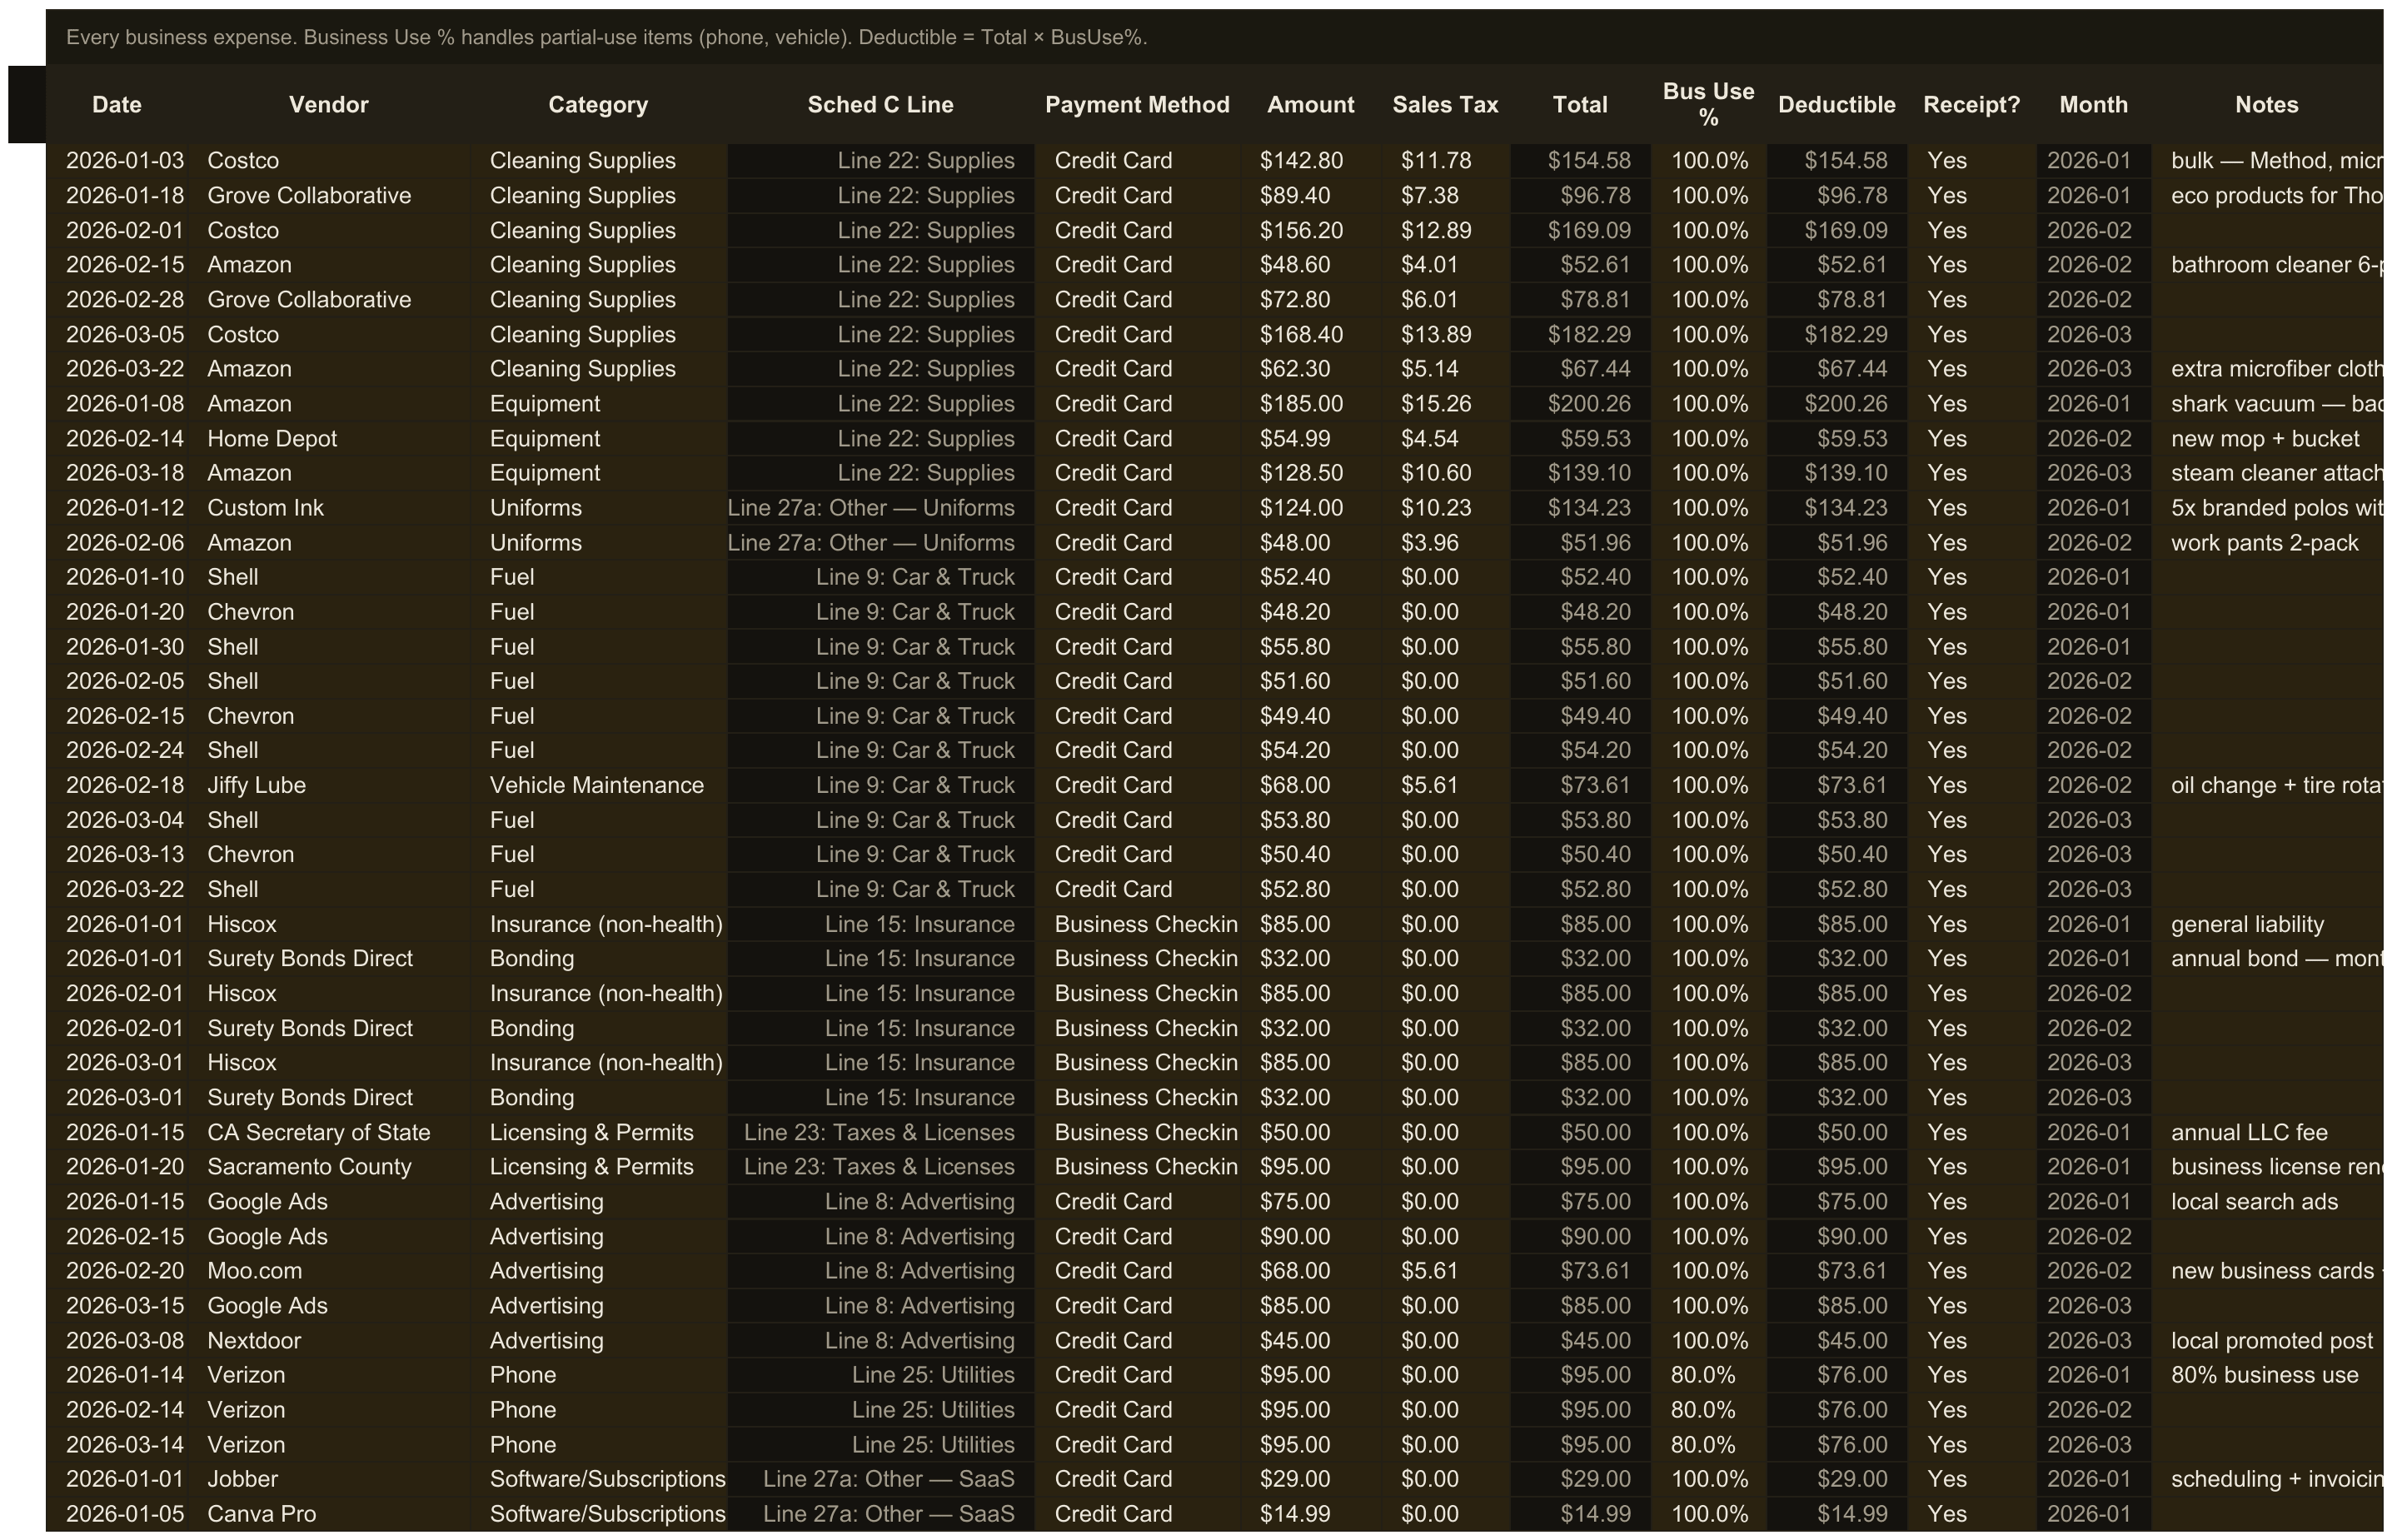The image size is (2392, 1540).
Task: Click the Deductible column header
Action: click(1836, 105)
